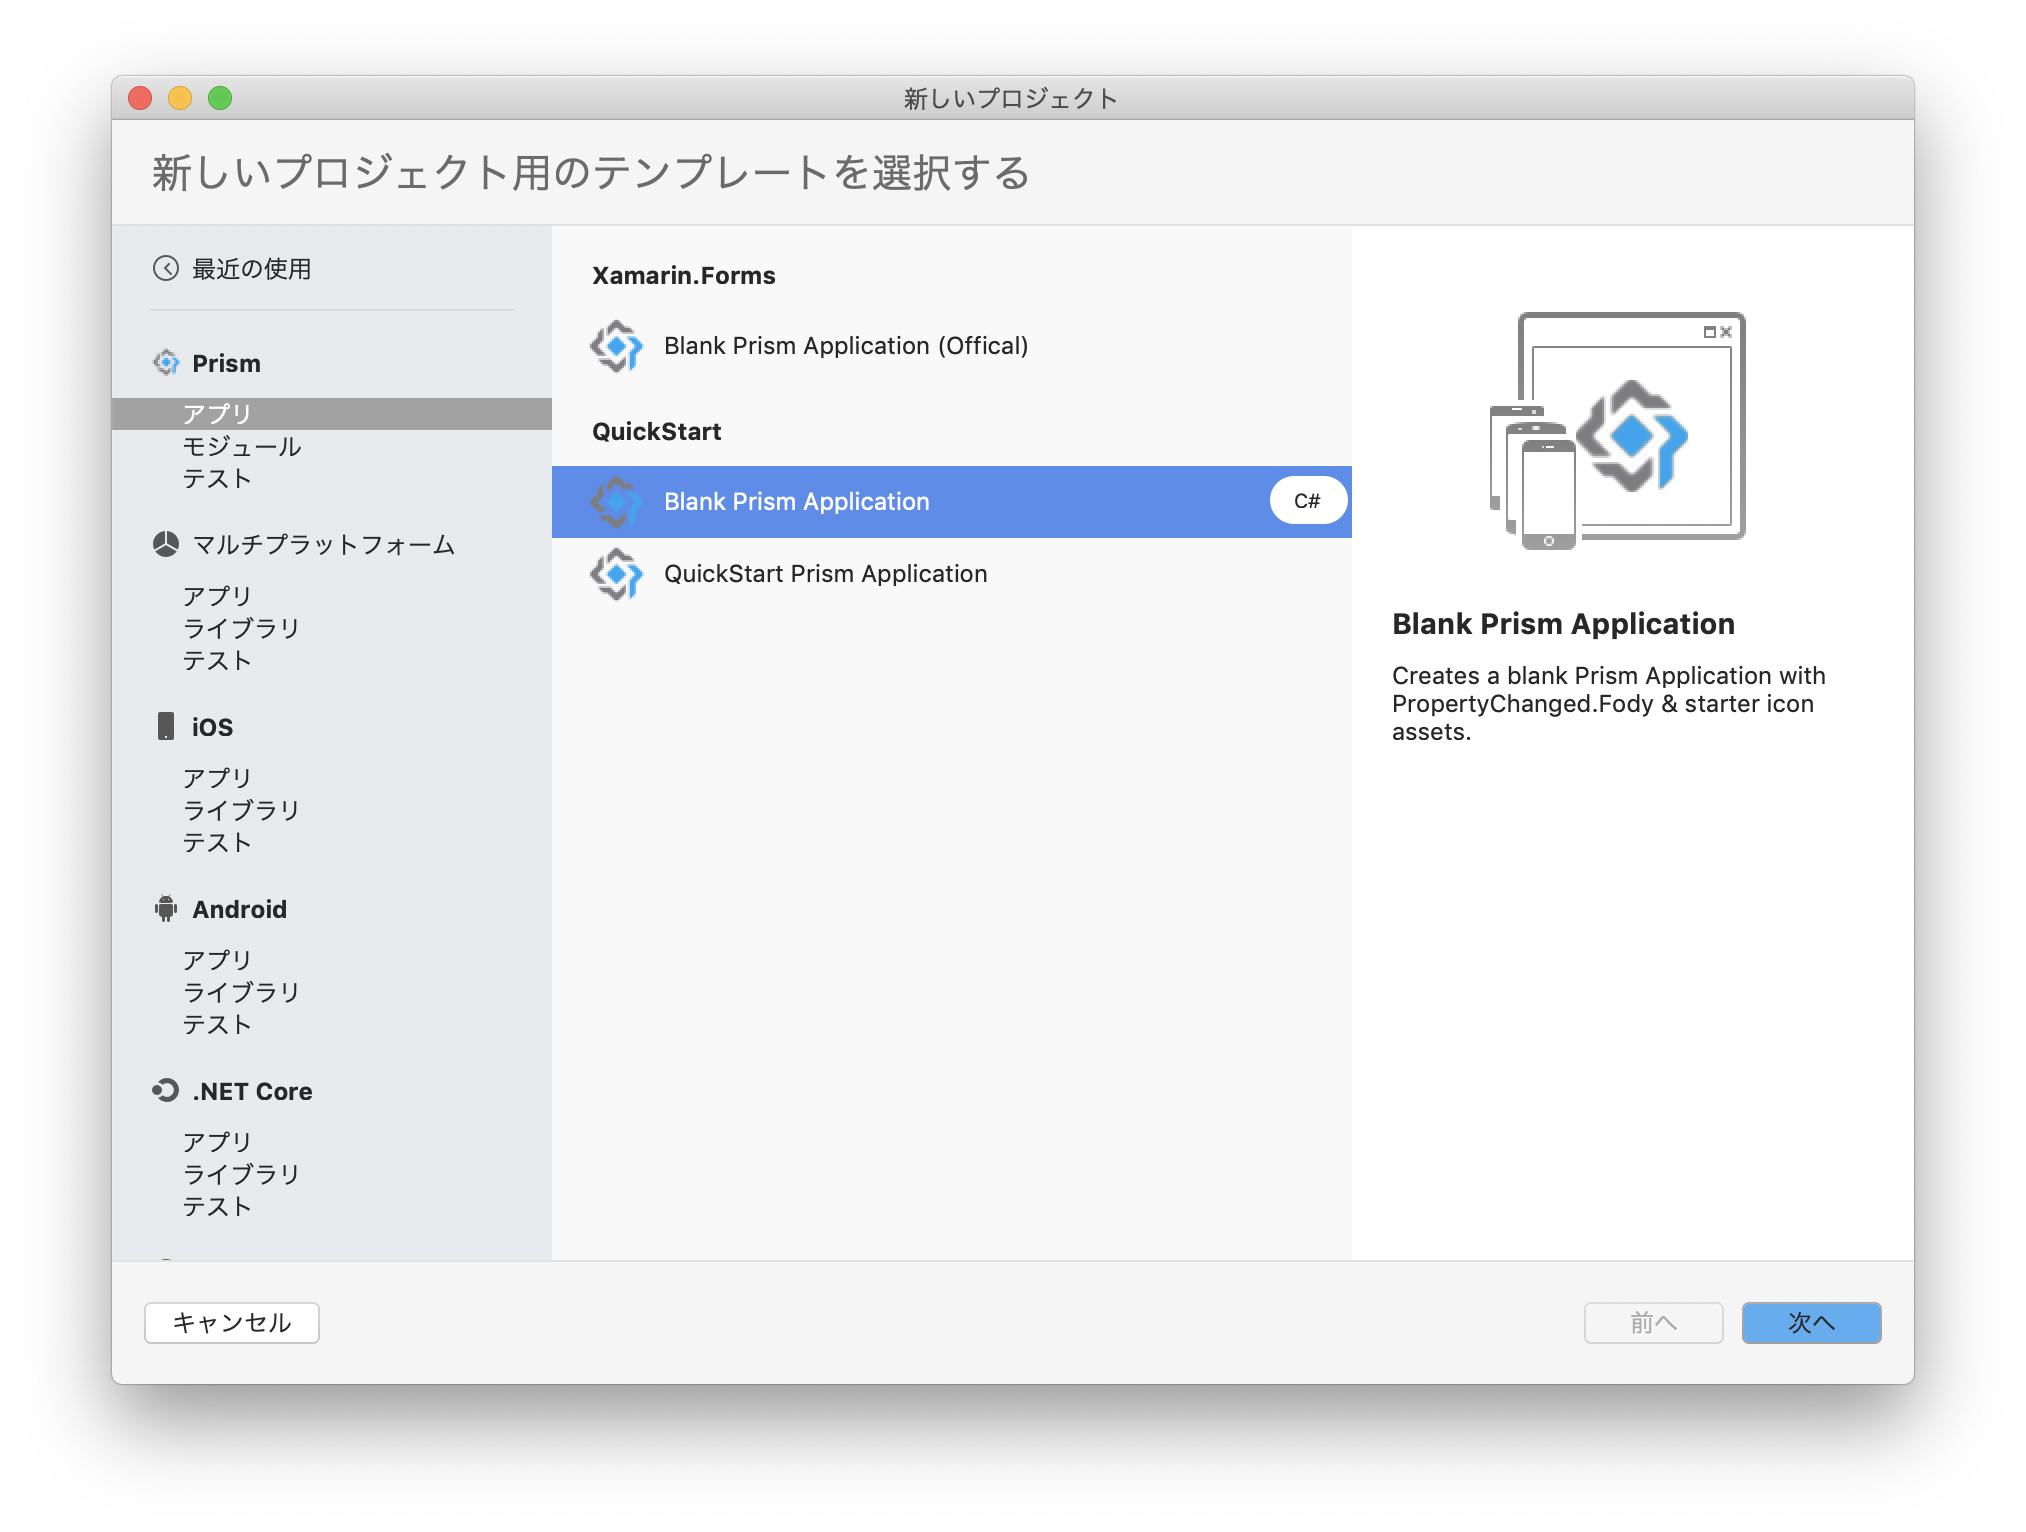
Task: Click the Prism section icon in sidebar
Action: point(167,363)
